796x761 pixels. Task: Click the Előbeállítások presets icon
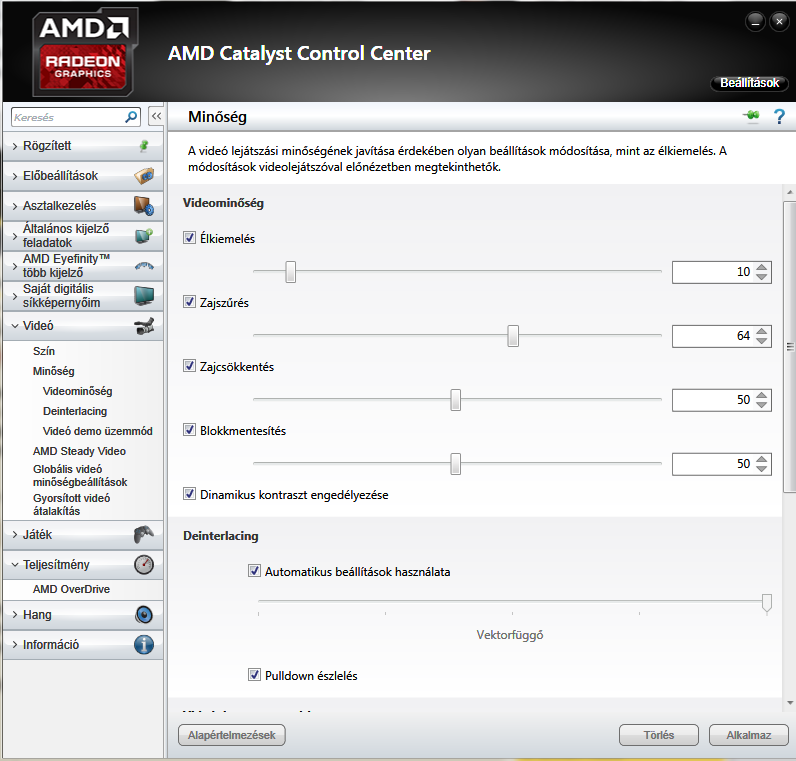pyautogui.click(x=144, y=176)
